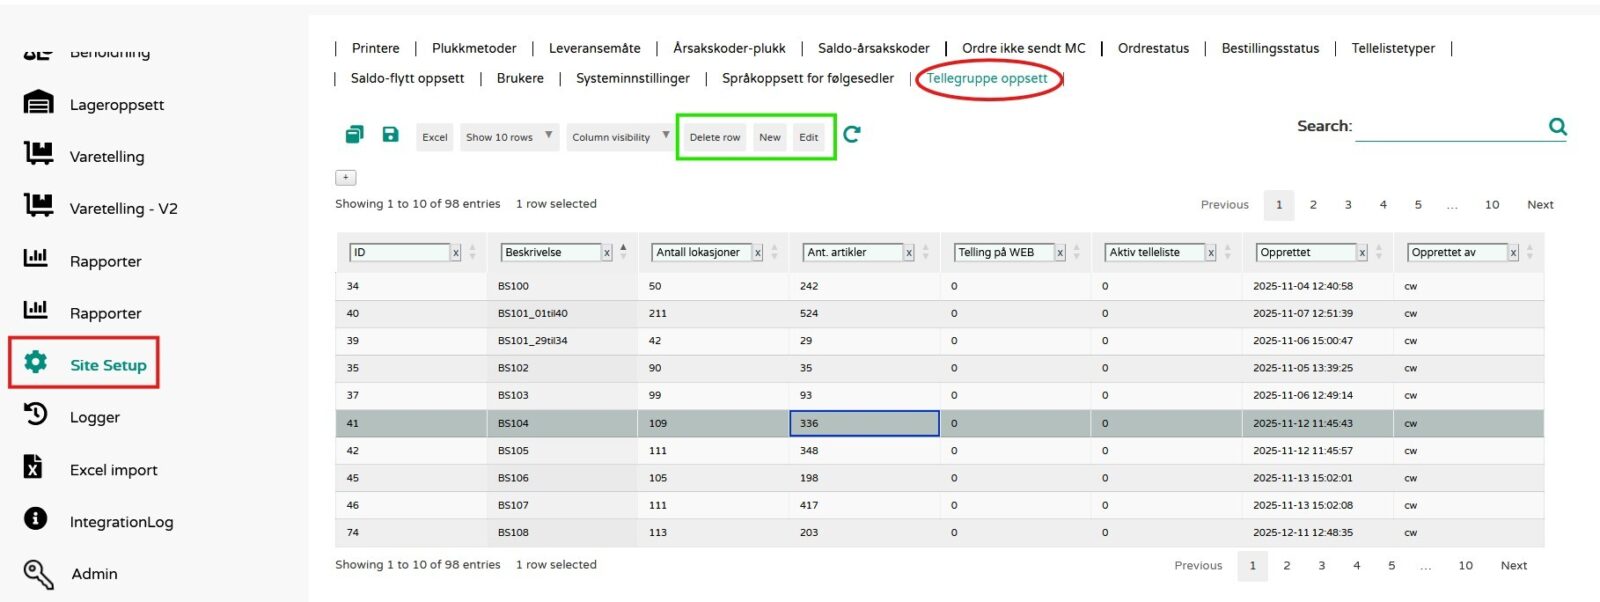Click the save disk icon in the toolbar
Screen dimensions: 1600x602
tap(390, 134)
